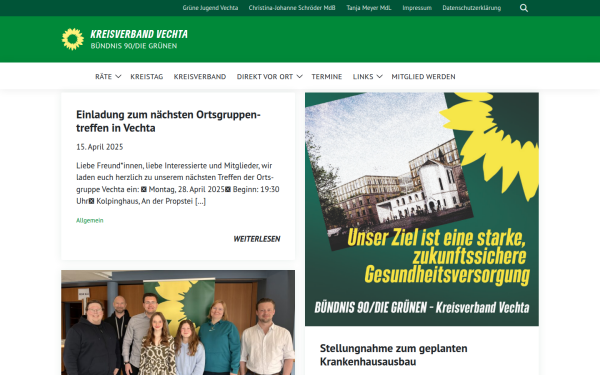600x375 pixels.
Task: Open the DIREKT VOR ORT menu item
Action: click(x=265, y=77)
